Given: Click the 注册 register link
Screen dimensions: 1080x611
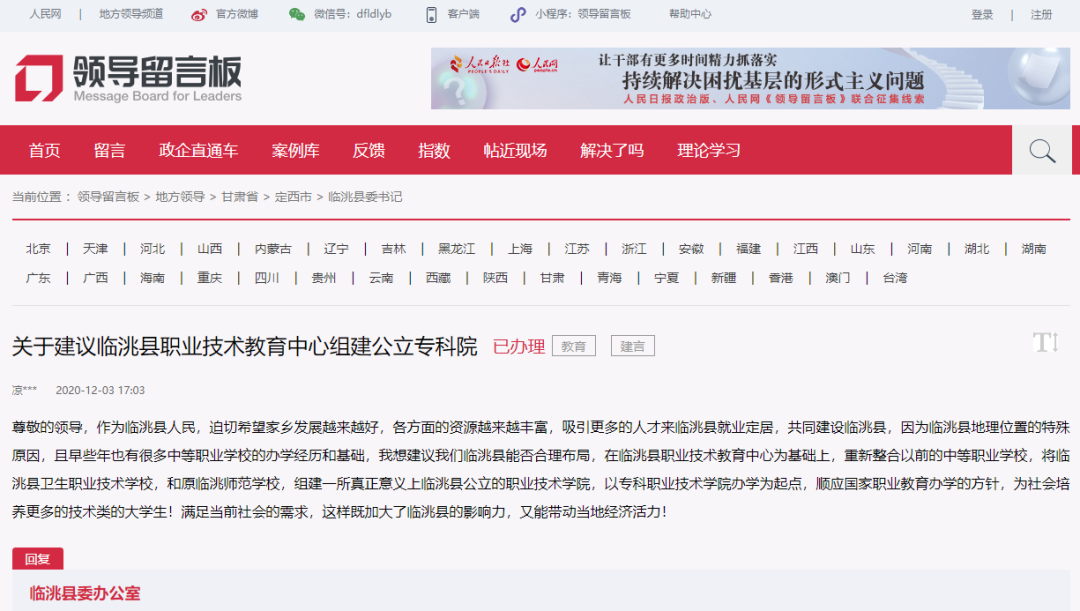Looking at the screenshot, I should coord(1041,15).
